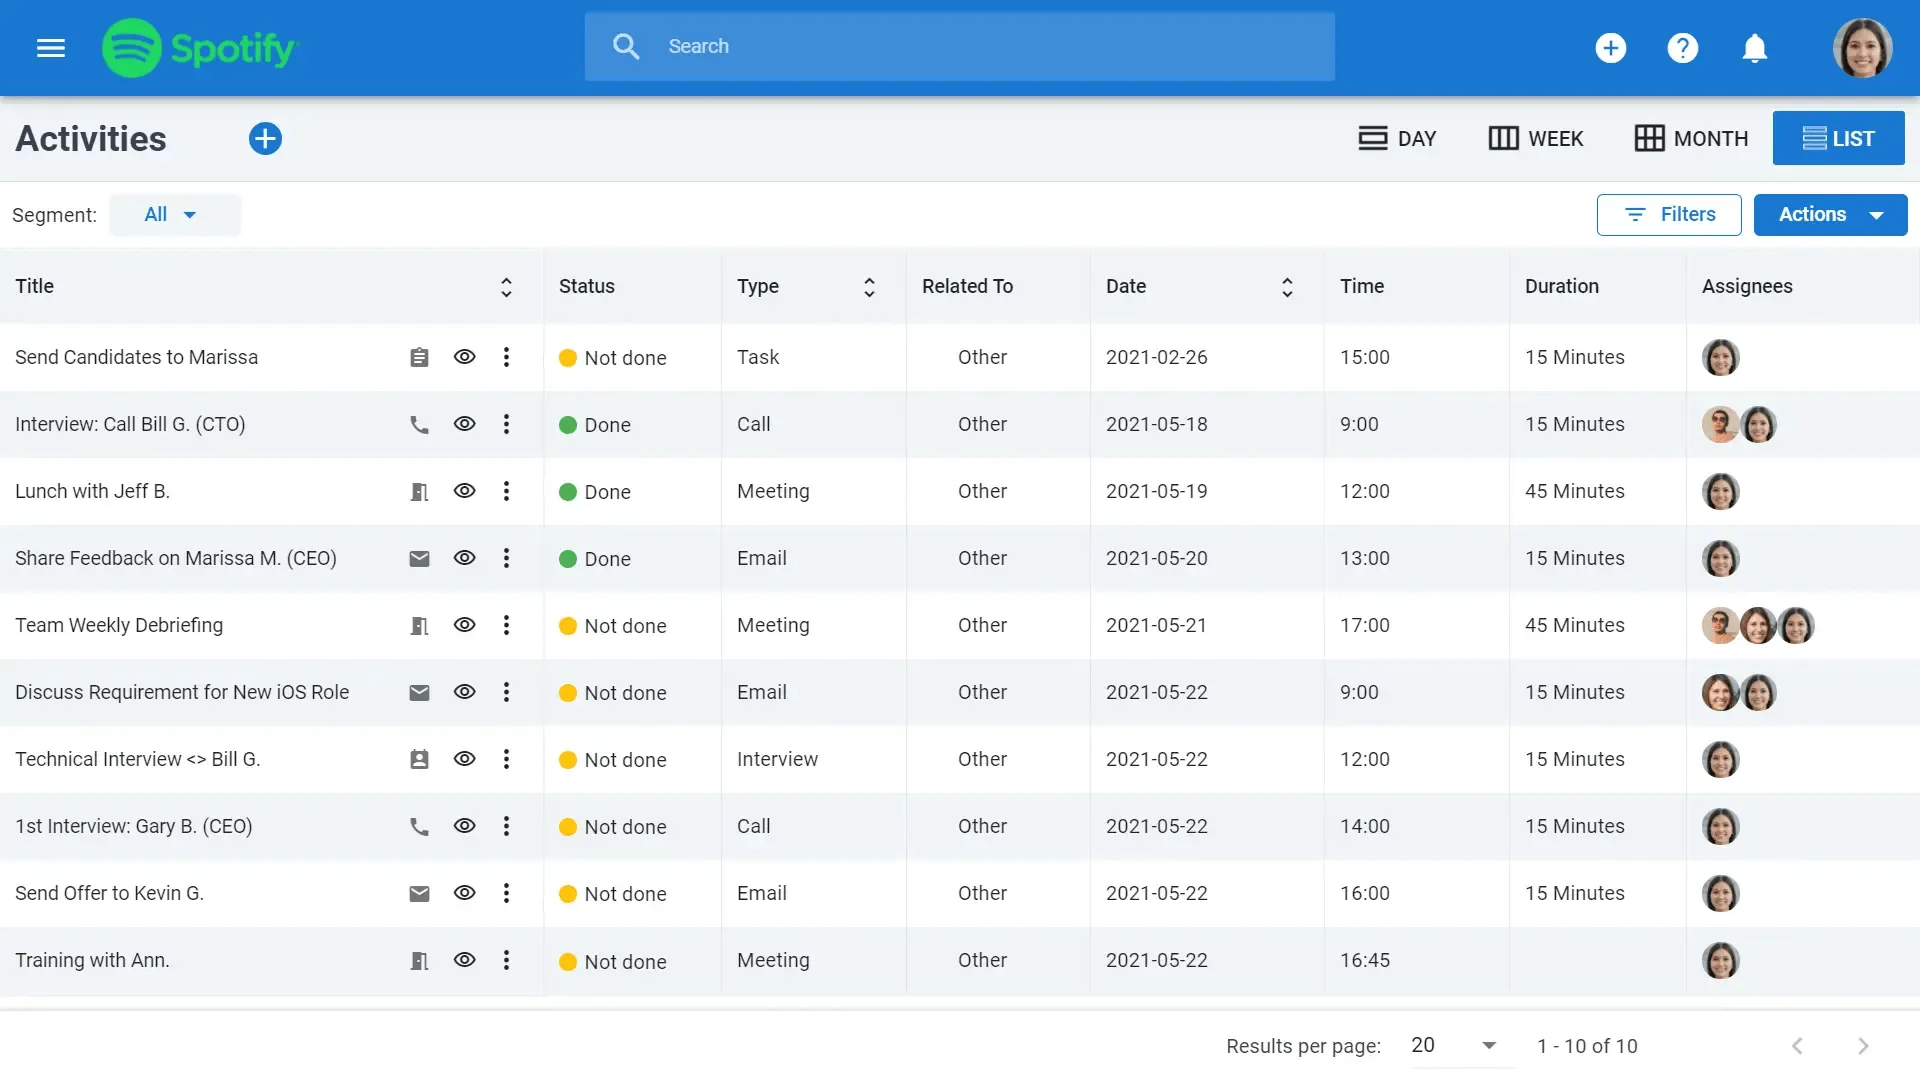This screenshot has height=1080, width=1920.
Task: Click the add new activity plus icon
Action: click(x=265, y=139)
